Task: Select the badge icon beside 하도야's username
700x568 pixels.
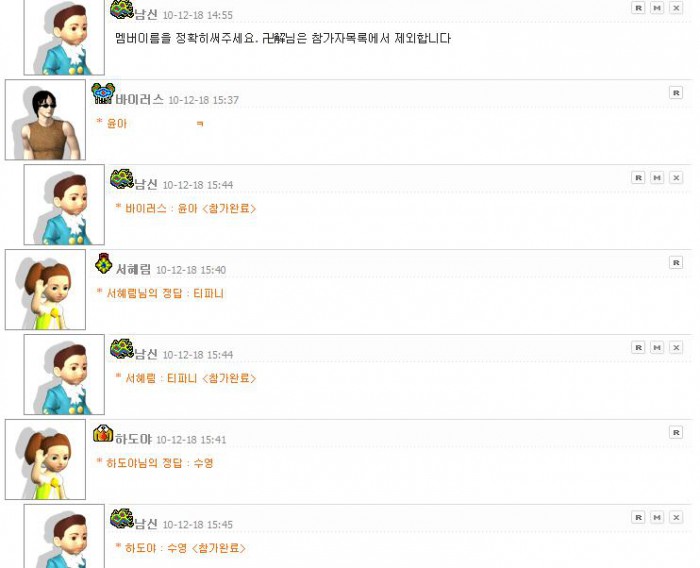Action: pos(103,433)
